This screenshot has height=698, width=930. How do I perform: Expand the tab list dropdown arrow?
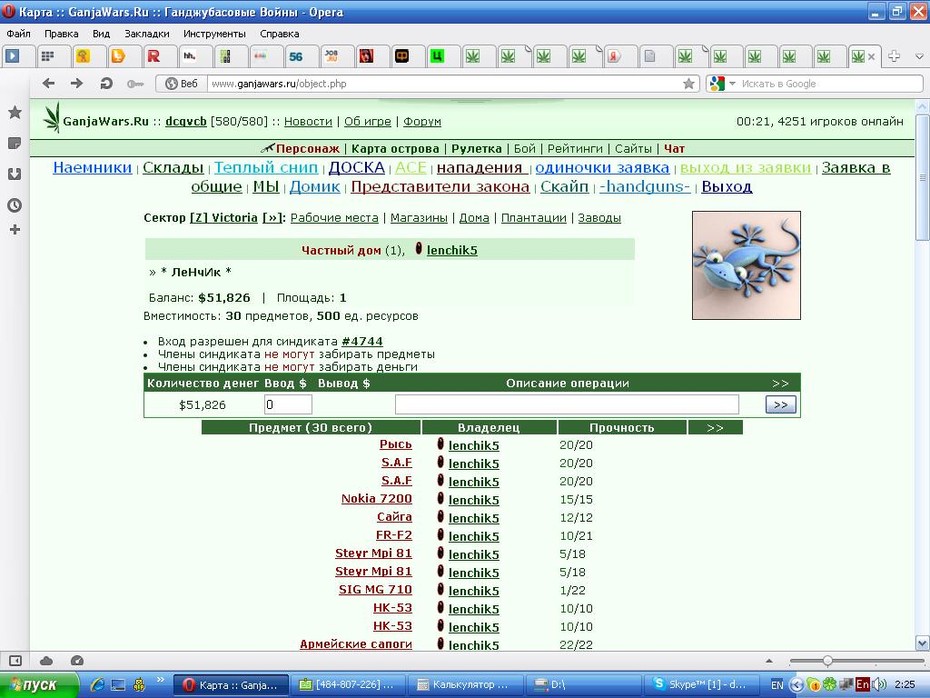click(919, 57)
